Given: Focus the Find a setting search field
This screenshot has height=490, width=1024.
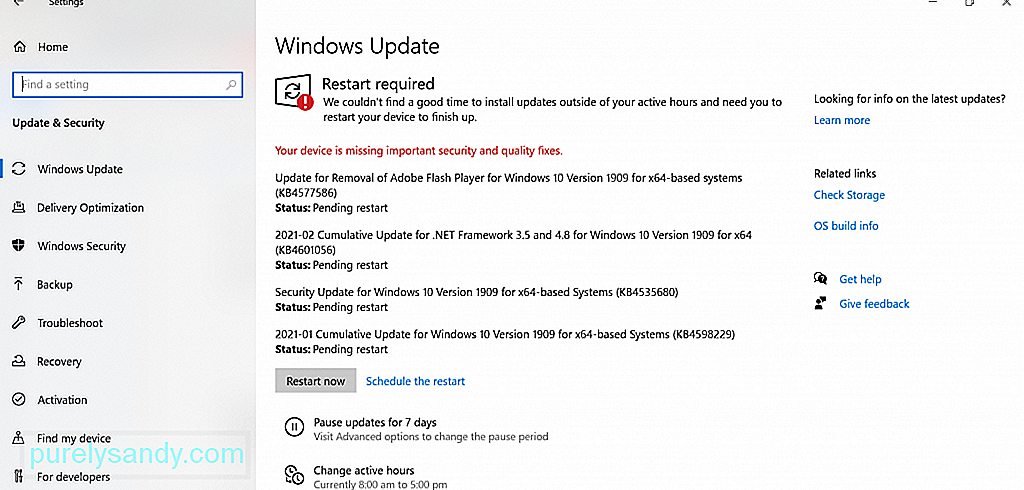Looking at the screenshot, I should [127, 85].
